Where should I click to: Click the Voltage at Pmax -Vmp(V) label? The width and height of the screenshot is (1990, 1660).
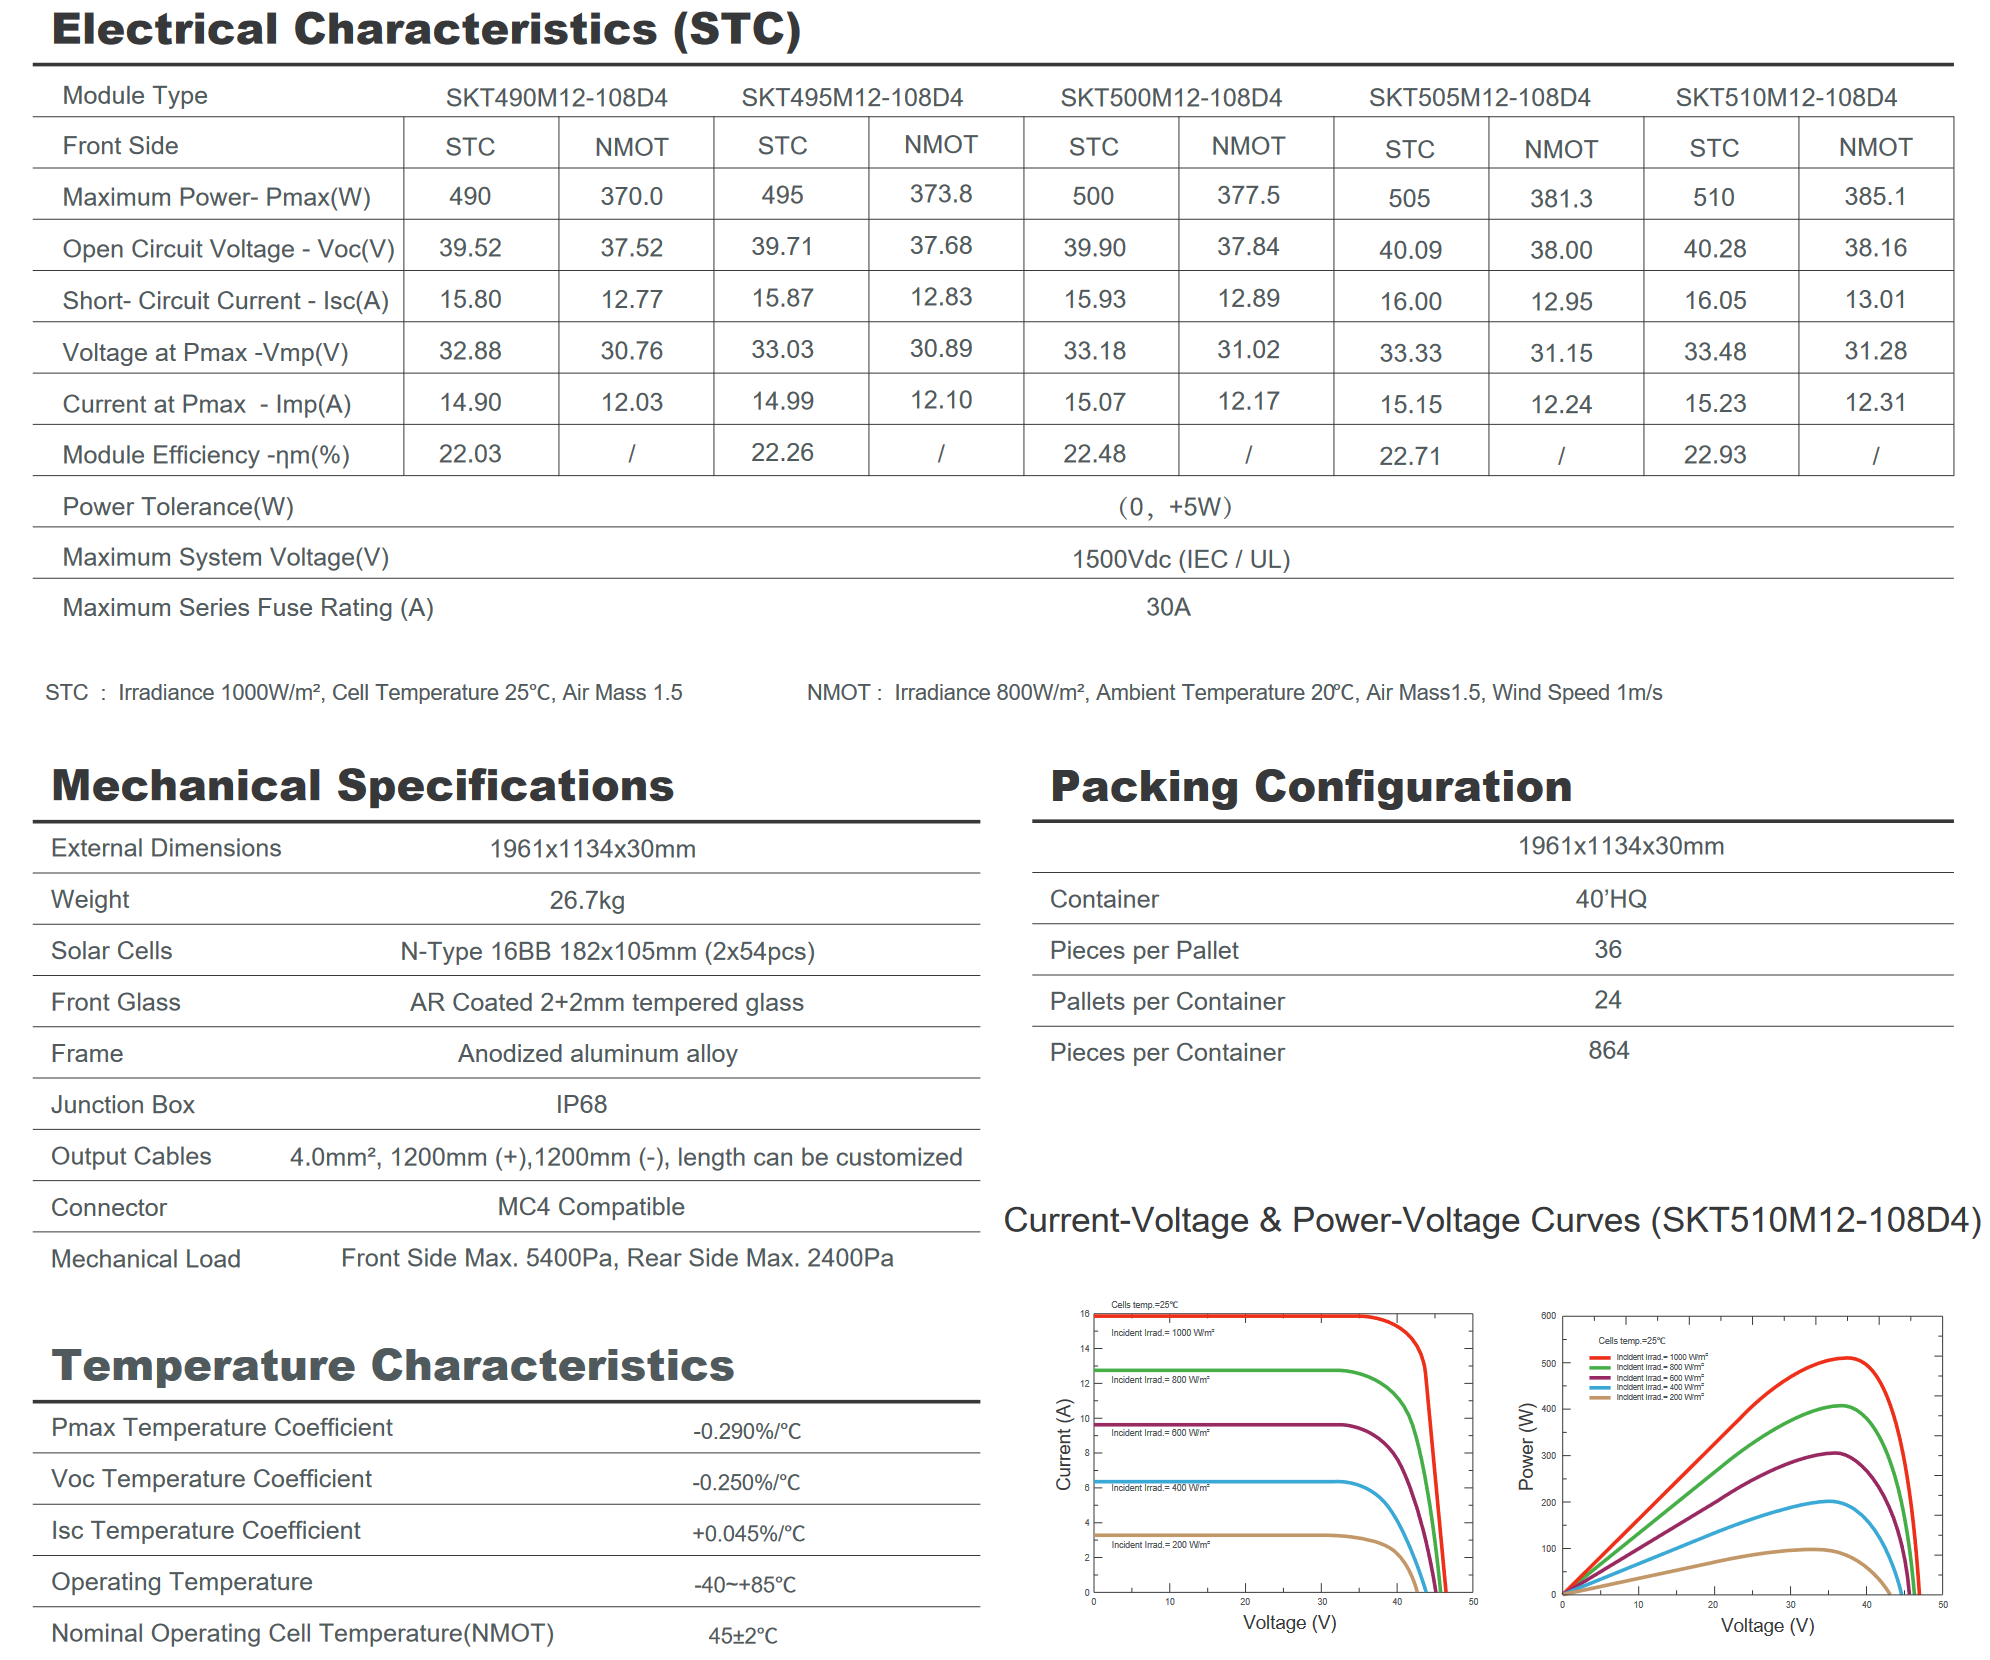206,353
